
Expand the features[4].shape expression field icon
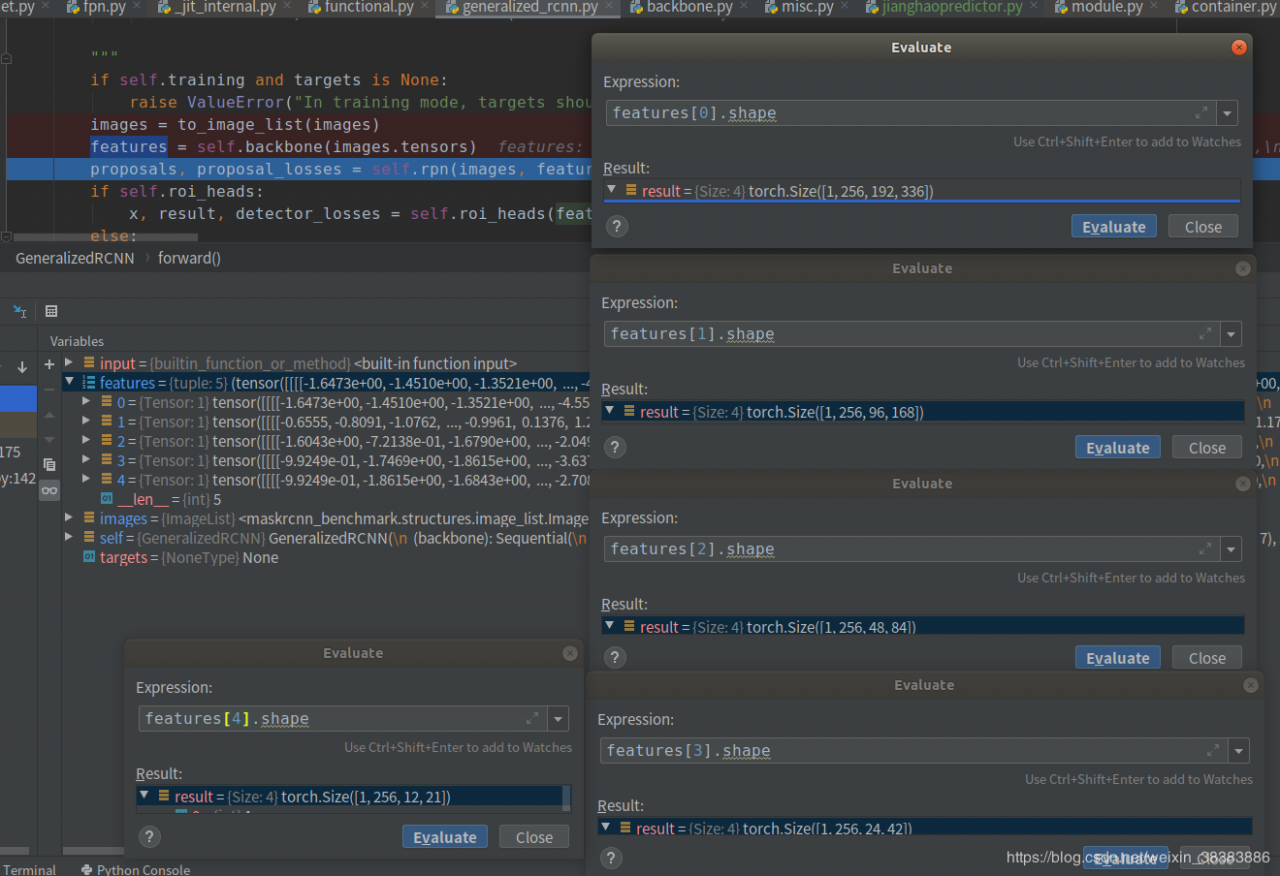533,718
